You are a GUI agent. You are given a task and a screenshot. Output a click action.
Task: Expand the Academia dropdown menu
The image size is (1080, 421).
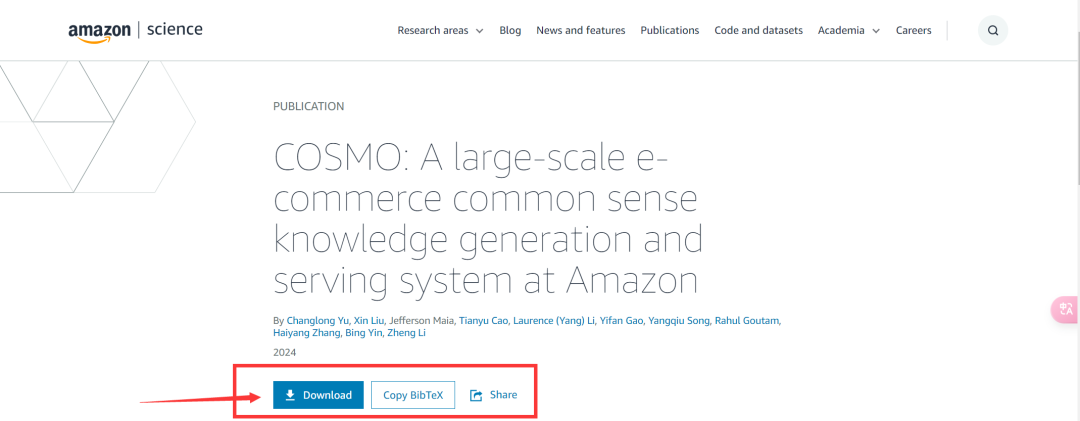click(x=848, y=31)
